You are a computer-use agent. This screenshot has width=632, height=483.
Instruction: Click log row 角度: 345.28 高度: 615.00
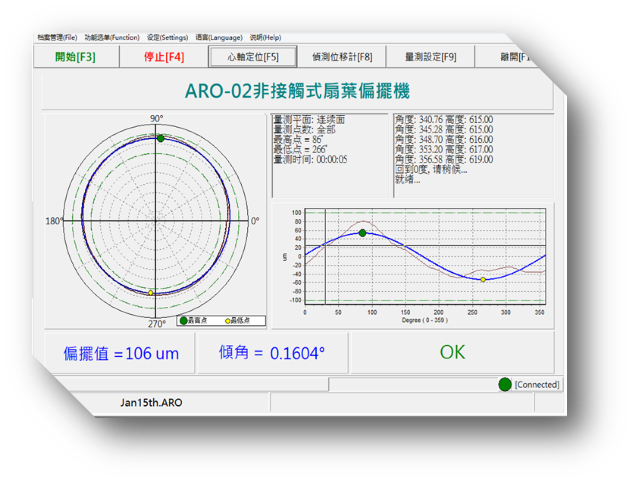pos(444,129)
